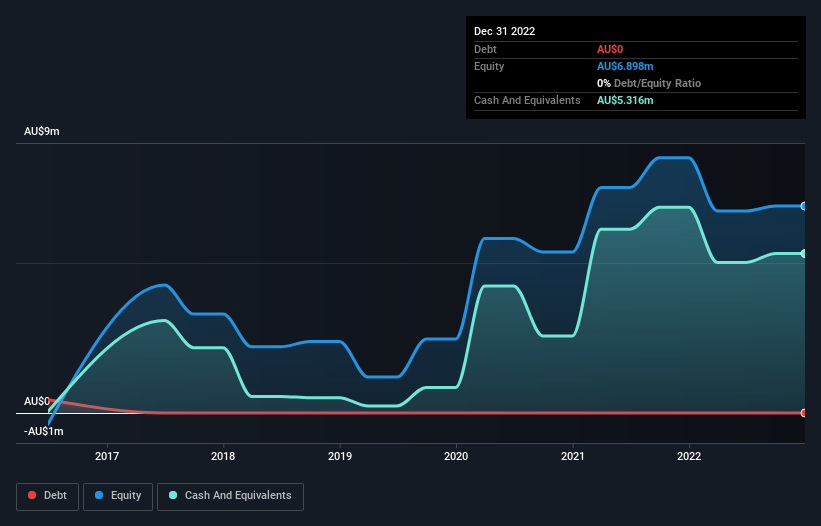
Task: Click the red Debt endpoint marker
Action: 804,413
